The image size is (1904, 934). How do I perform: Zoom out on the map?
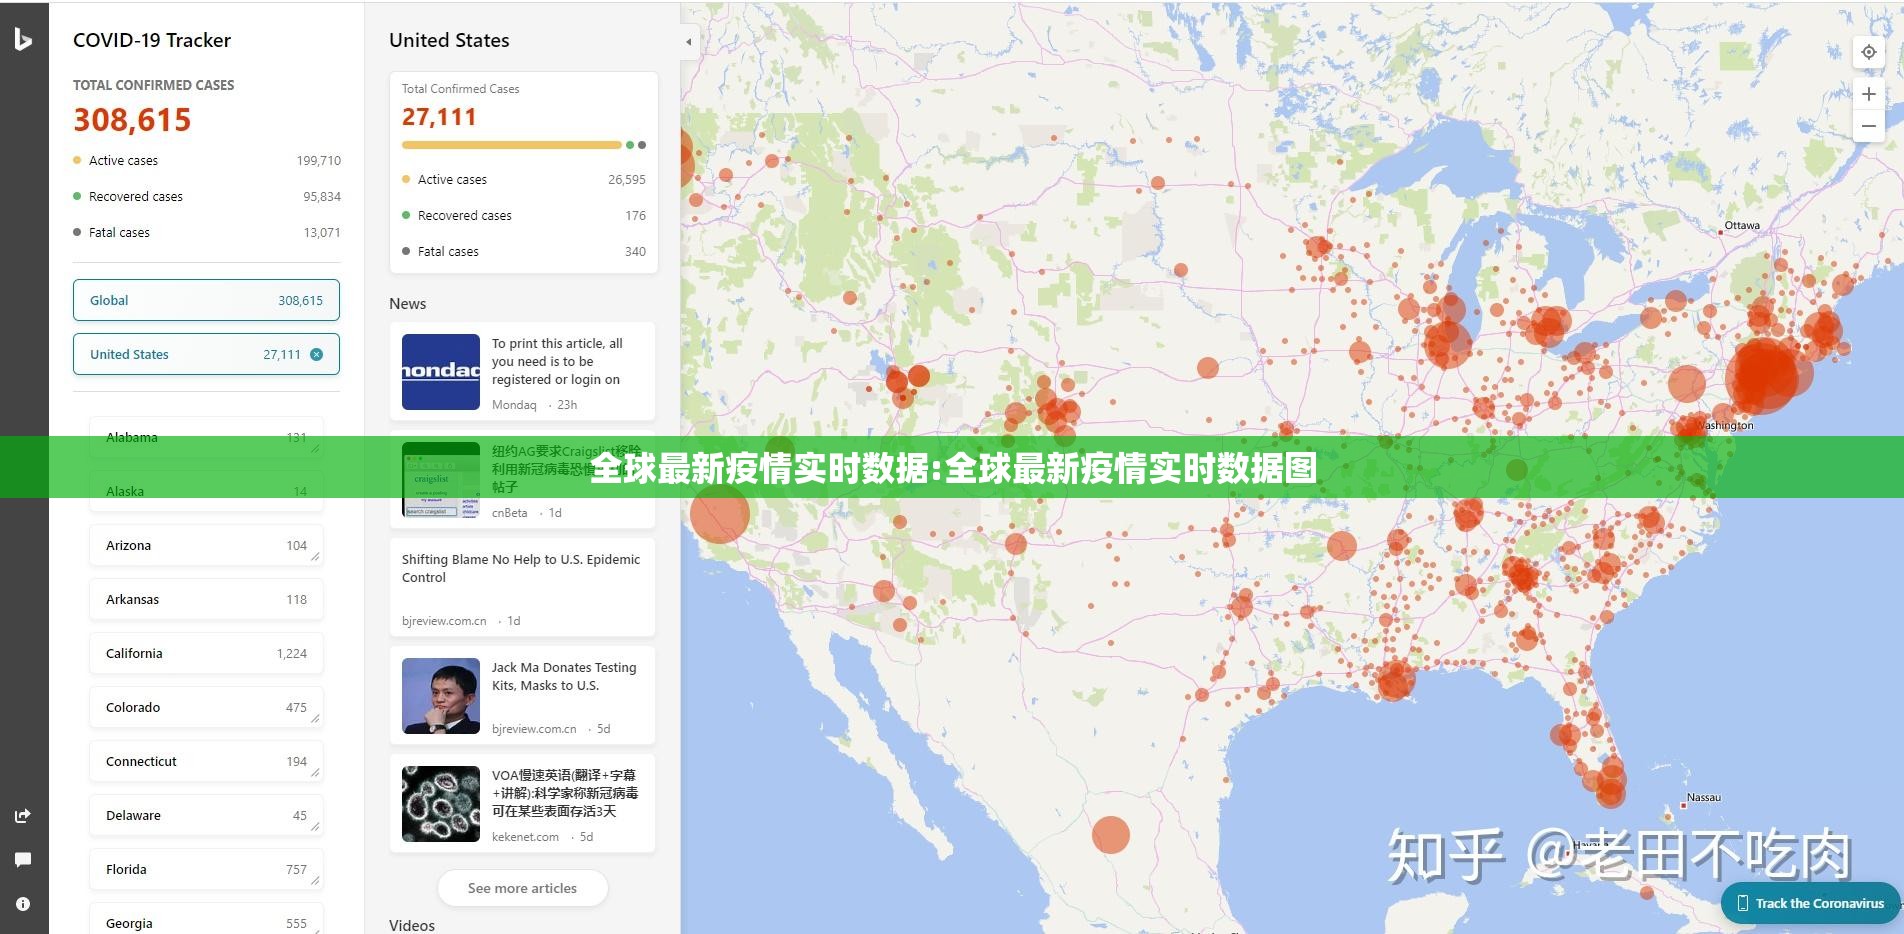pyautogui.click(x=1868, y=126)
